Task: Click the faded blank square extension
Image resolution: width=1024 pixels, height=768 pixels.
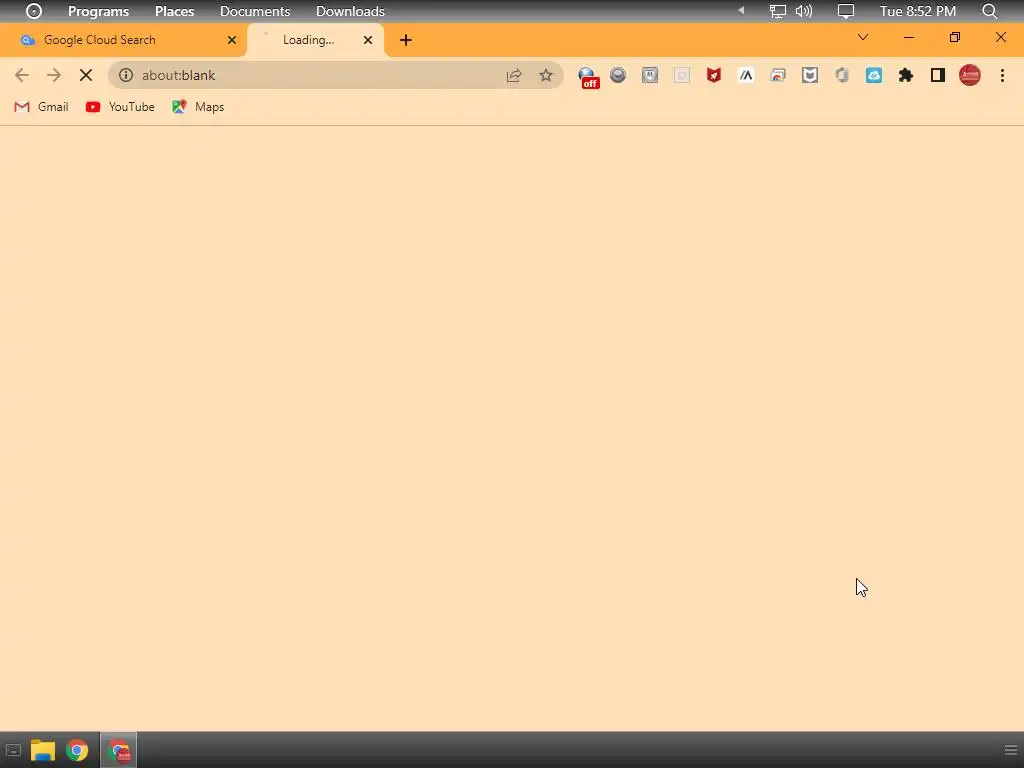Action: 682,75
